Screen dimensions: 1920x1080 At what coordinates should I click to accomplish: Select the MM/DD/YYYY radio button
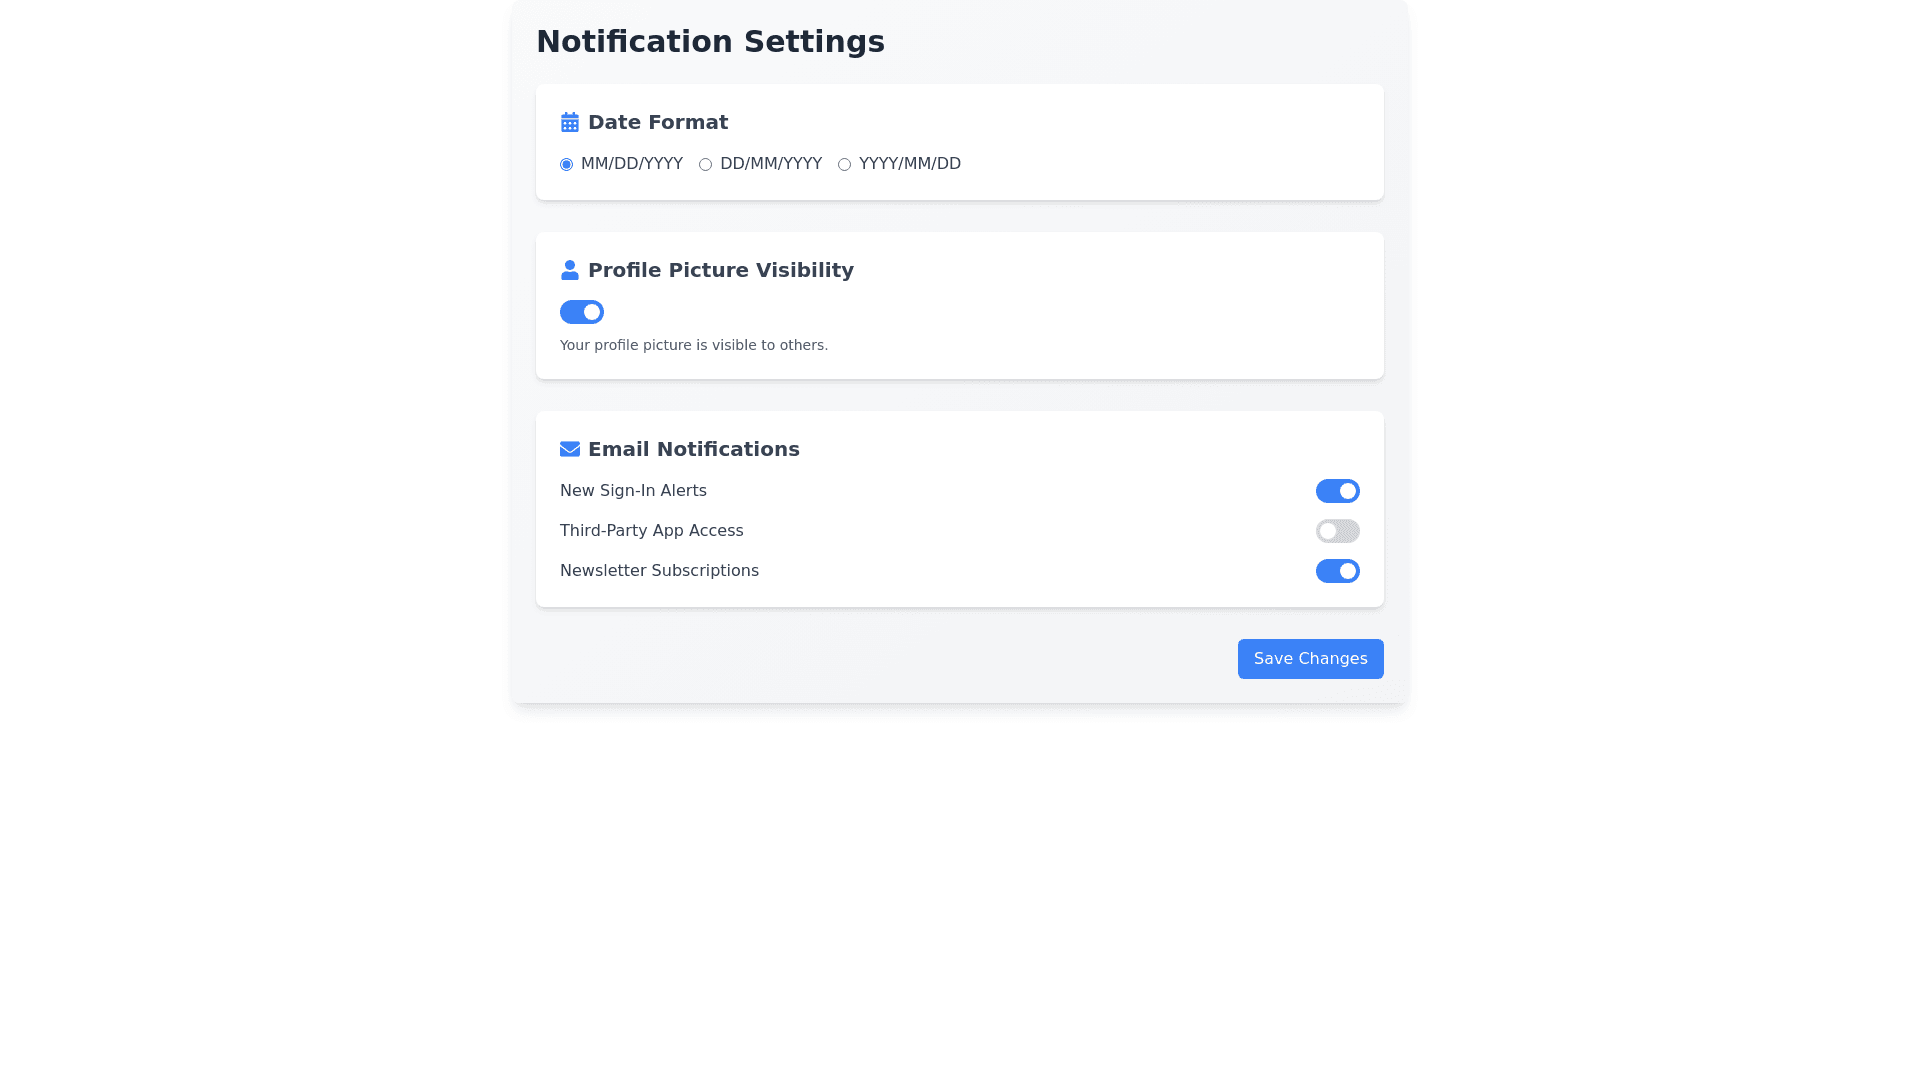(567, 165)
